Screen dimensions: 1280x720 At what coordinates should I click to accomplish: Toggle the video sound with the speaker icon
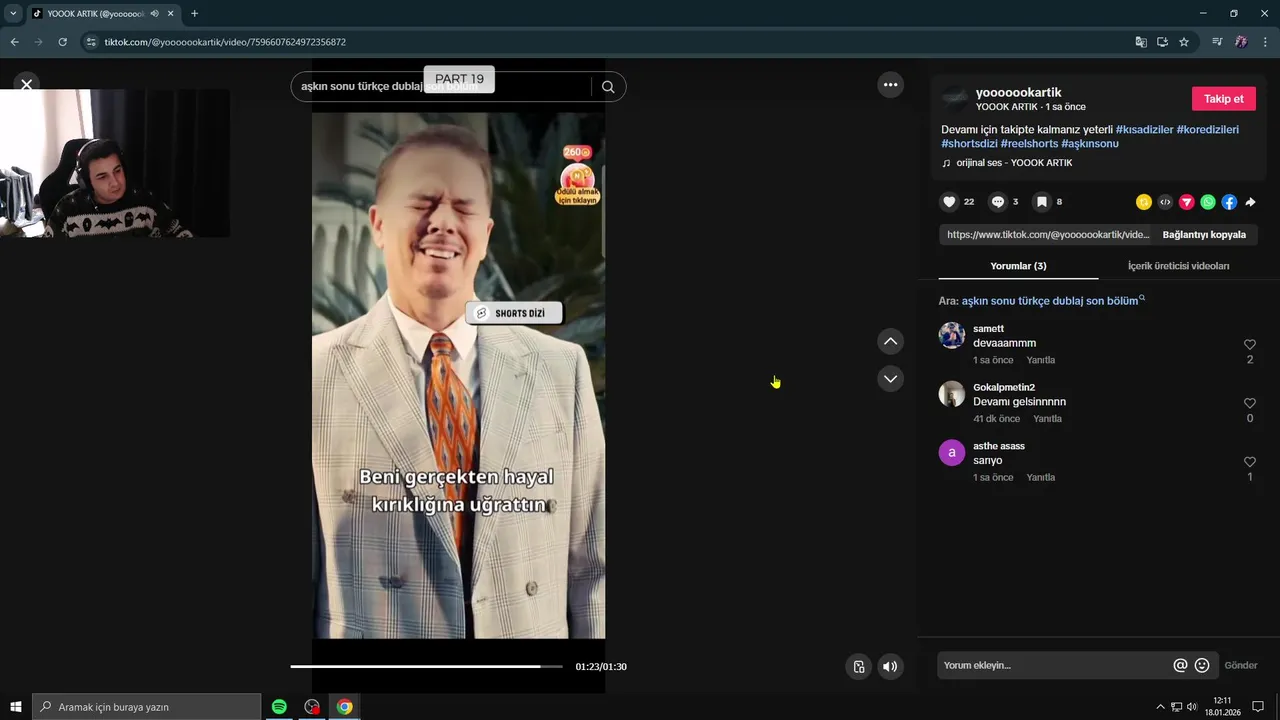coord(890,667)
